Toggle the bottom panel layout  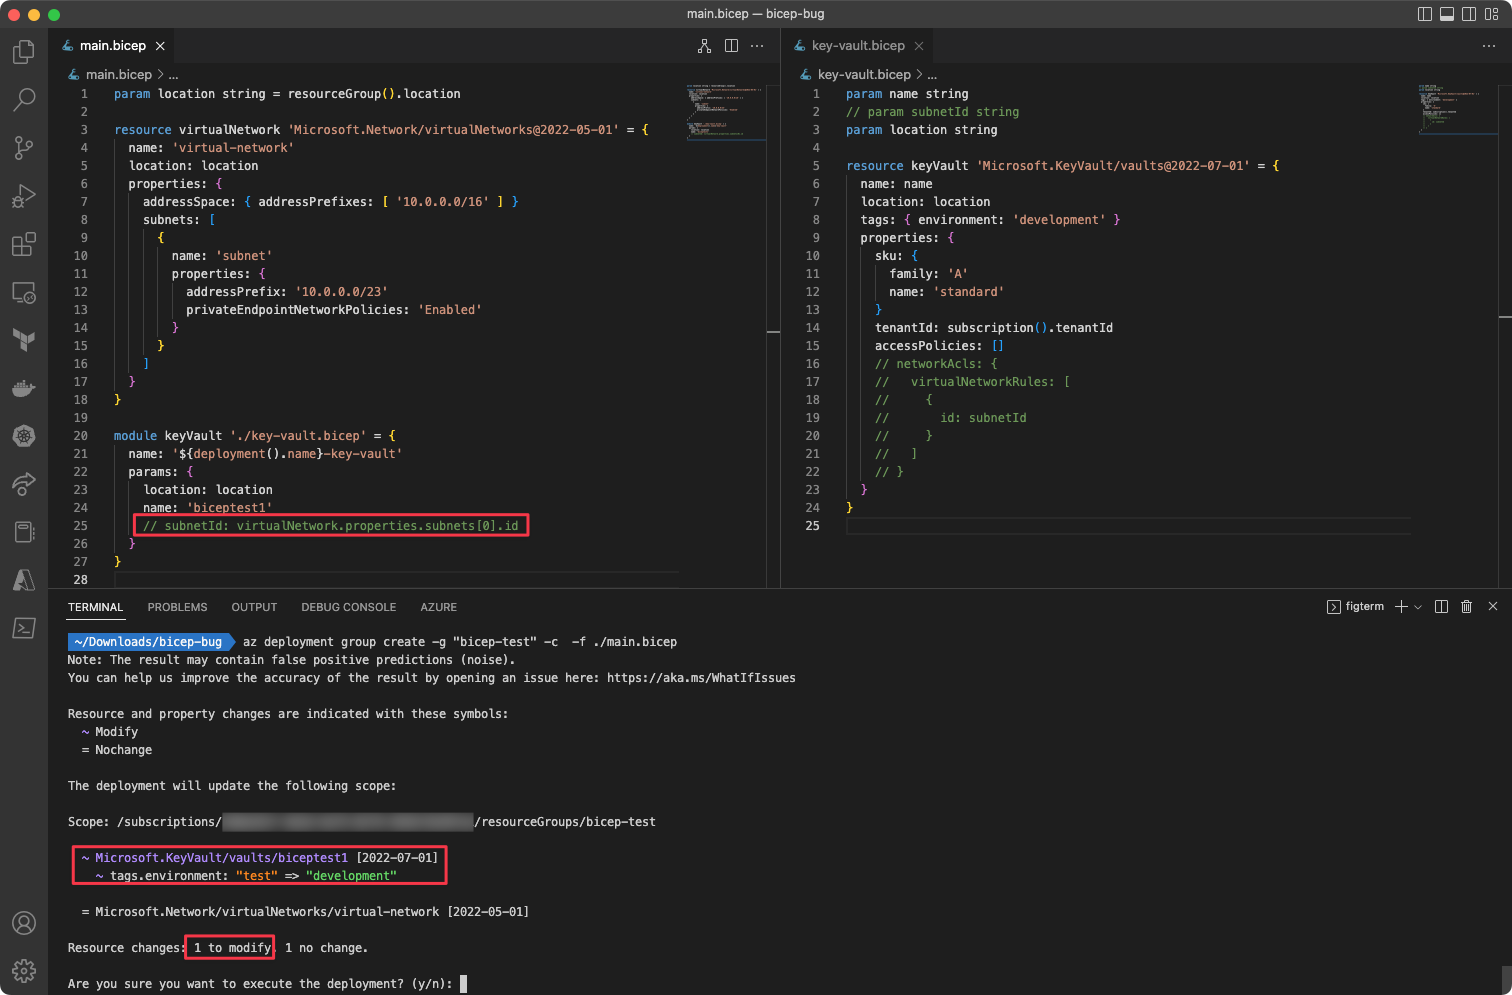click(1447, 14)
